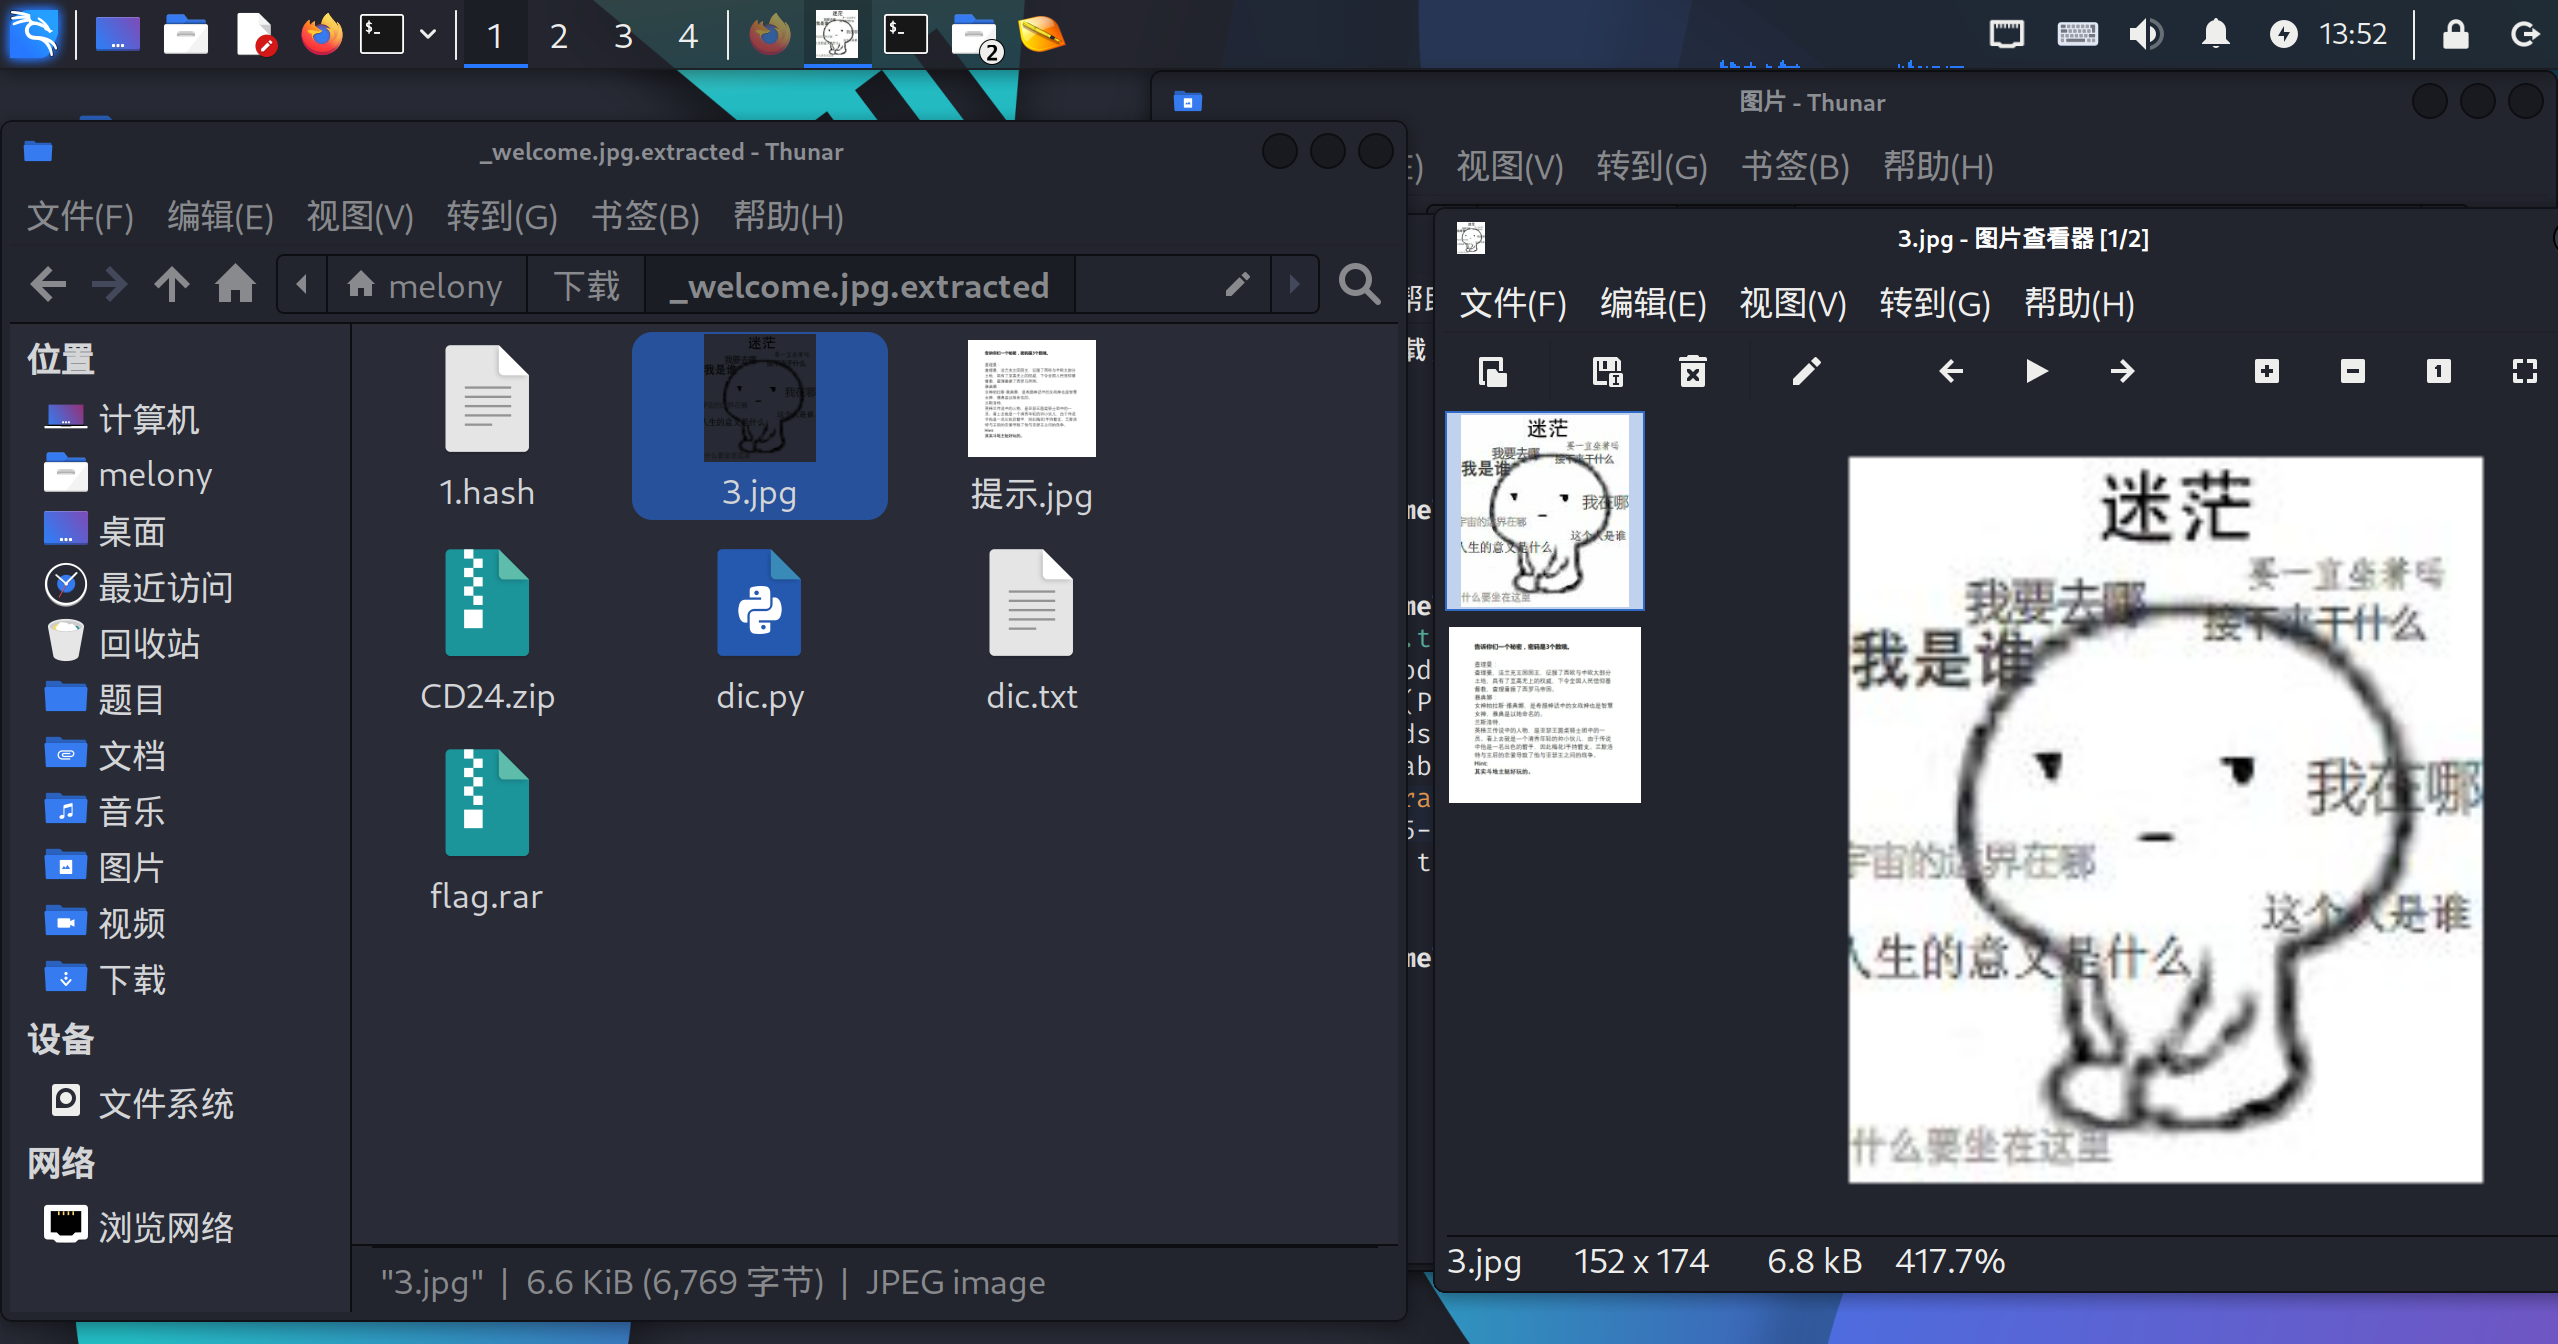
Task: Click the save copy icon in viewer toolbar
Action: coord(1607,372)
